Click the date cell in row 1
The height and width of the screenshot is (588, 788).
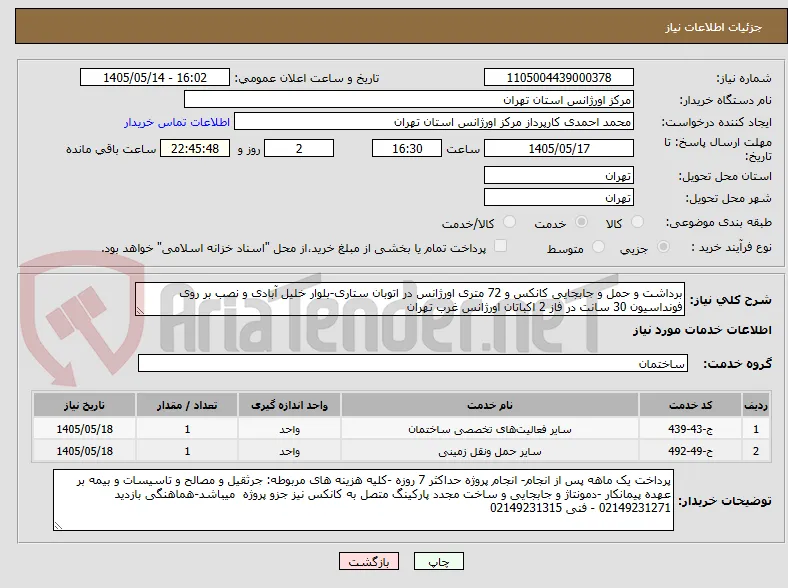click(84, 429)
